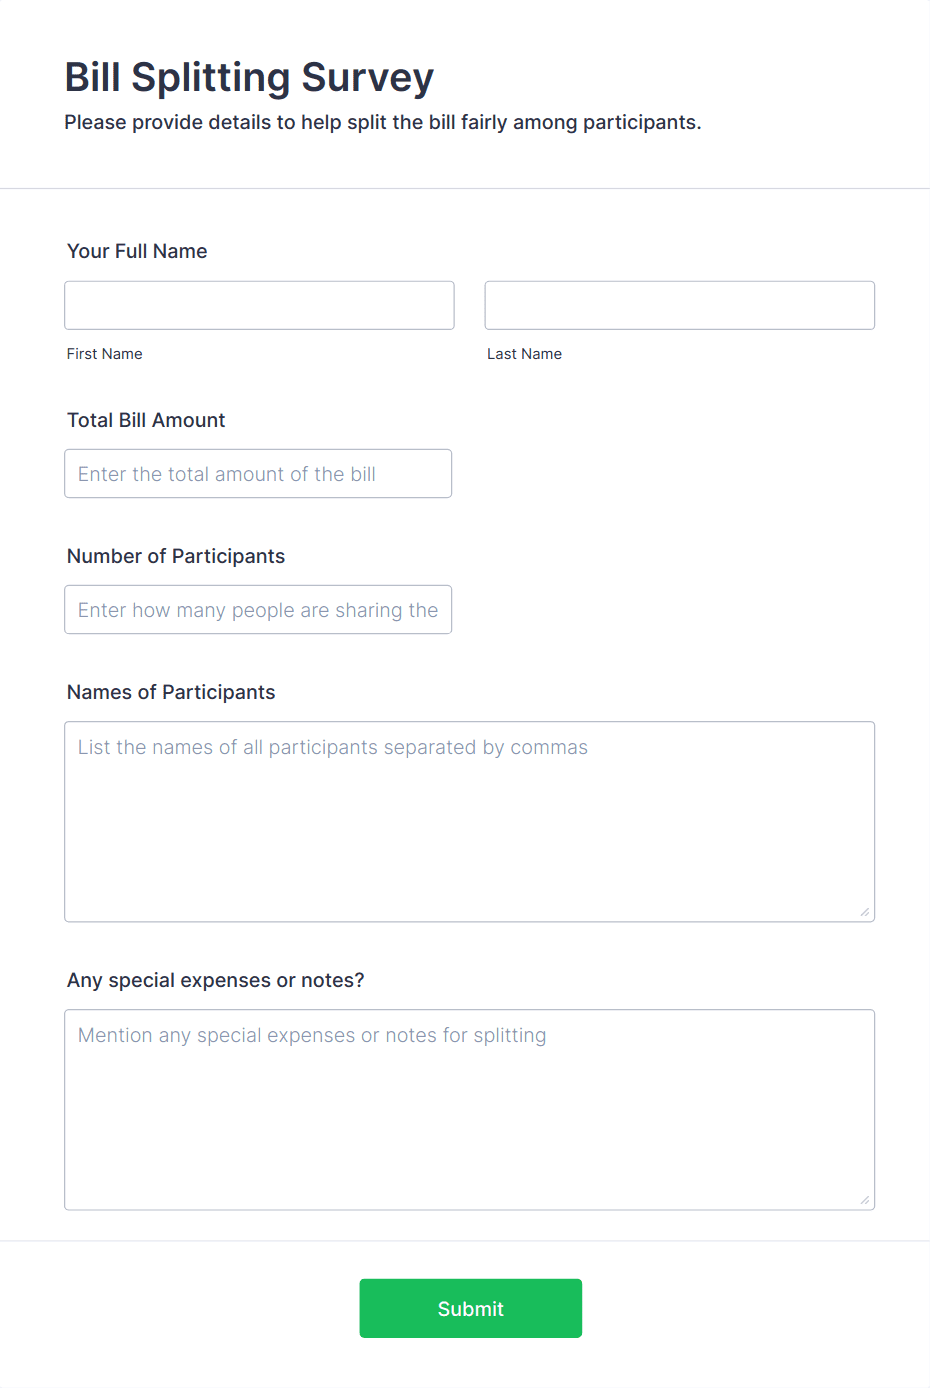Click the "Any special expenses or notes?" label

coord(216,980)
